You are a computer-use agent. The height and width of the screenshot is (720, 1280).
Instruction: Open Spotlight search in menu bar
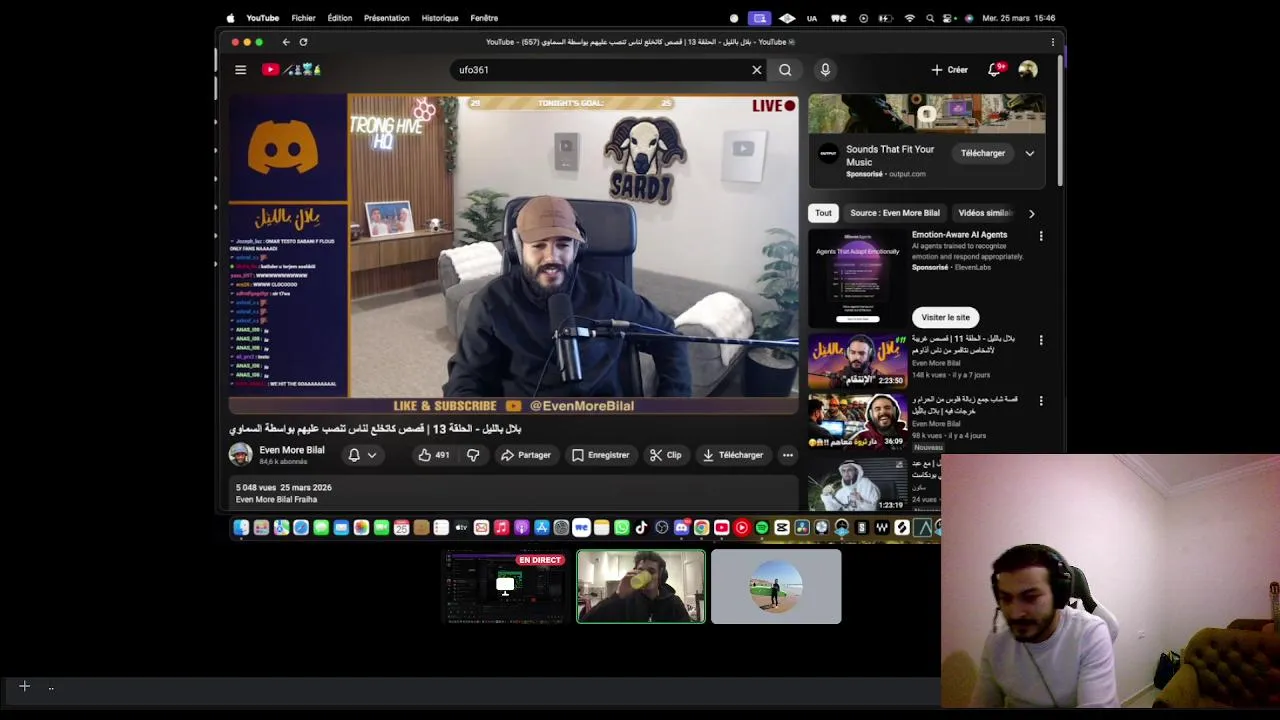pos(930,18)
